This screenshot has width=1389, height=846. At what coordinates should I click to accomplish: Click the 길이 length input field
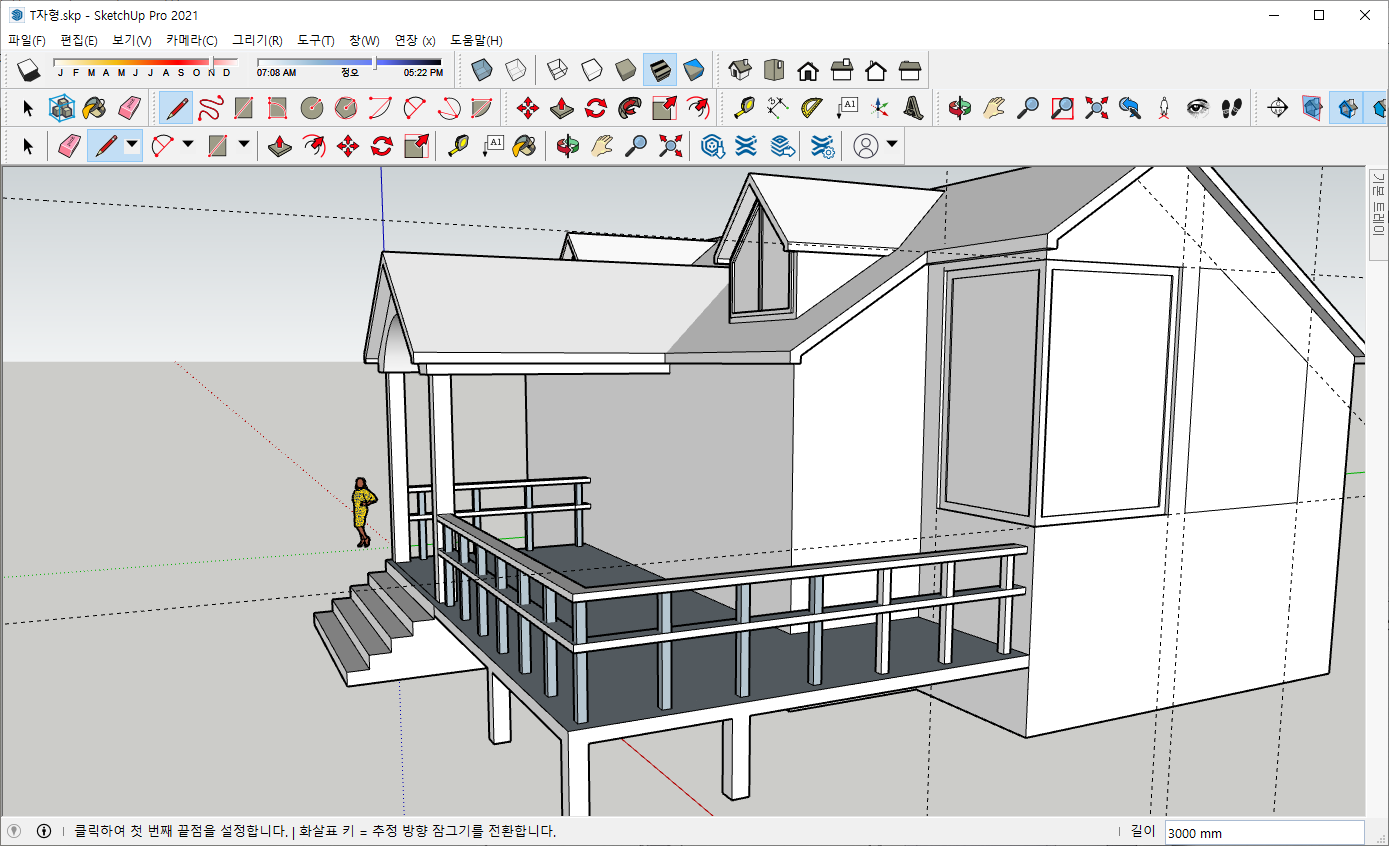(x=1264, y=832)
